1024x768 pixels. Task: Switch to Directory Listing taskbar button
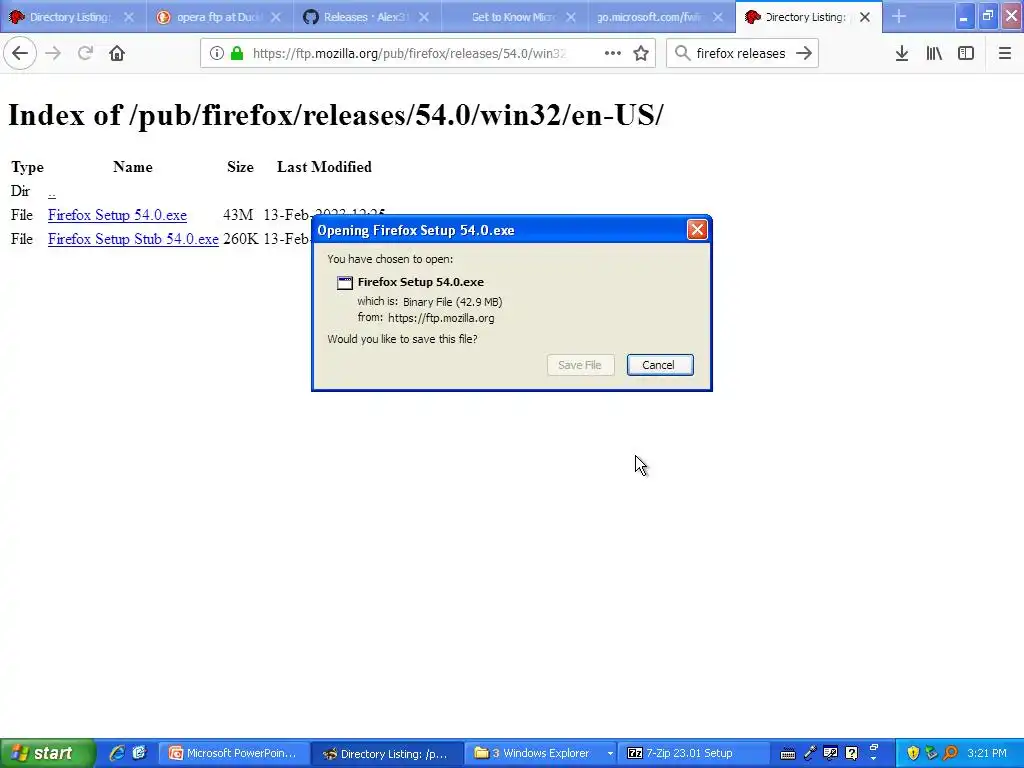pos(387,753)
